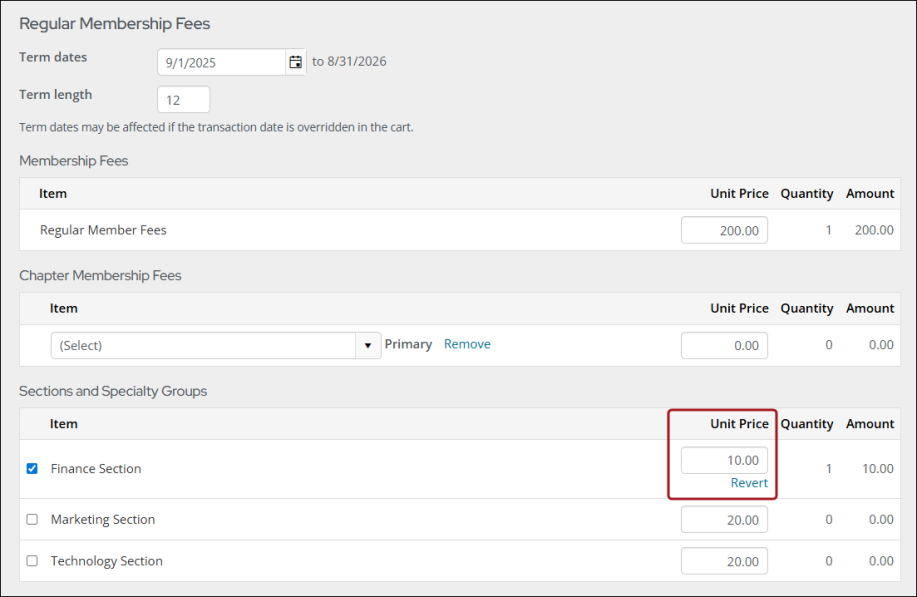
Task: Edit the chapter membership unit price field
Action: 724,345
